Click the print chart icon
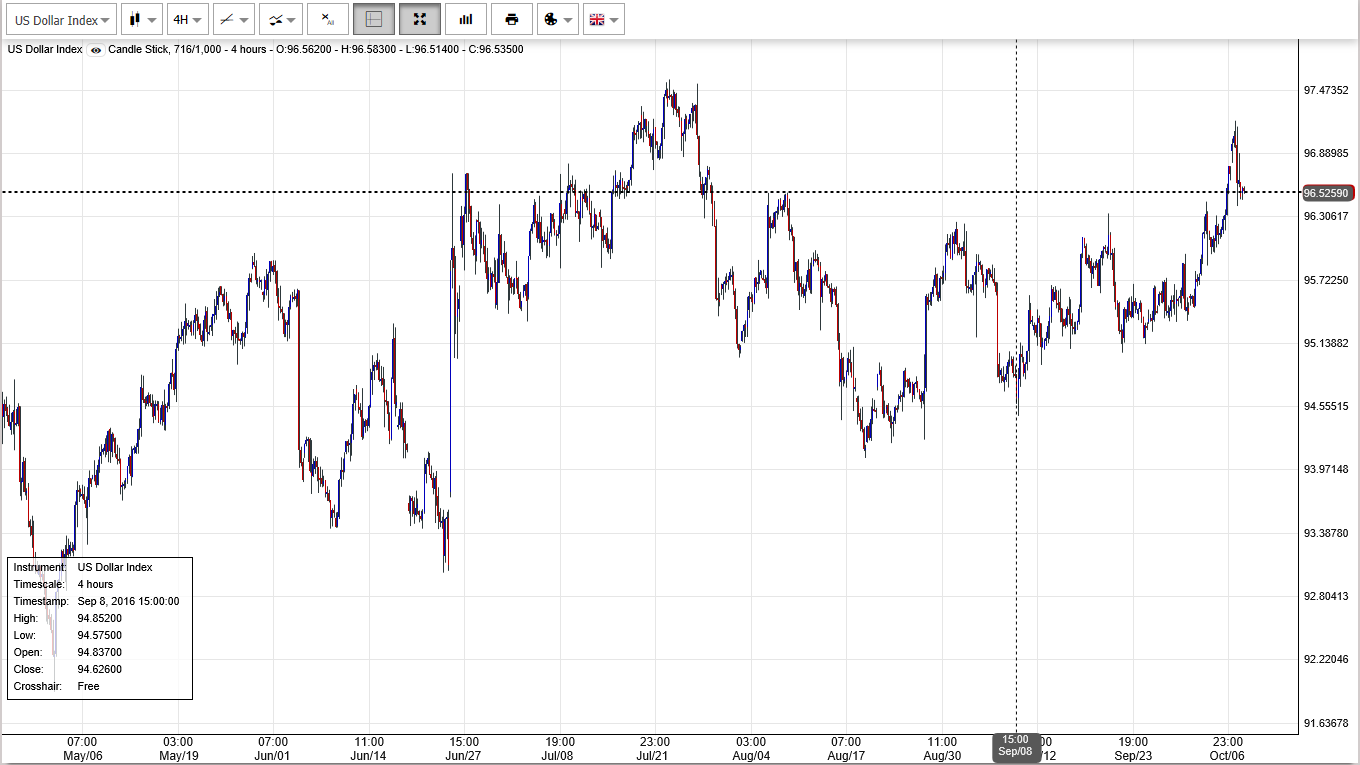 (x=512, y=19)
